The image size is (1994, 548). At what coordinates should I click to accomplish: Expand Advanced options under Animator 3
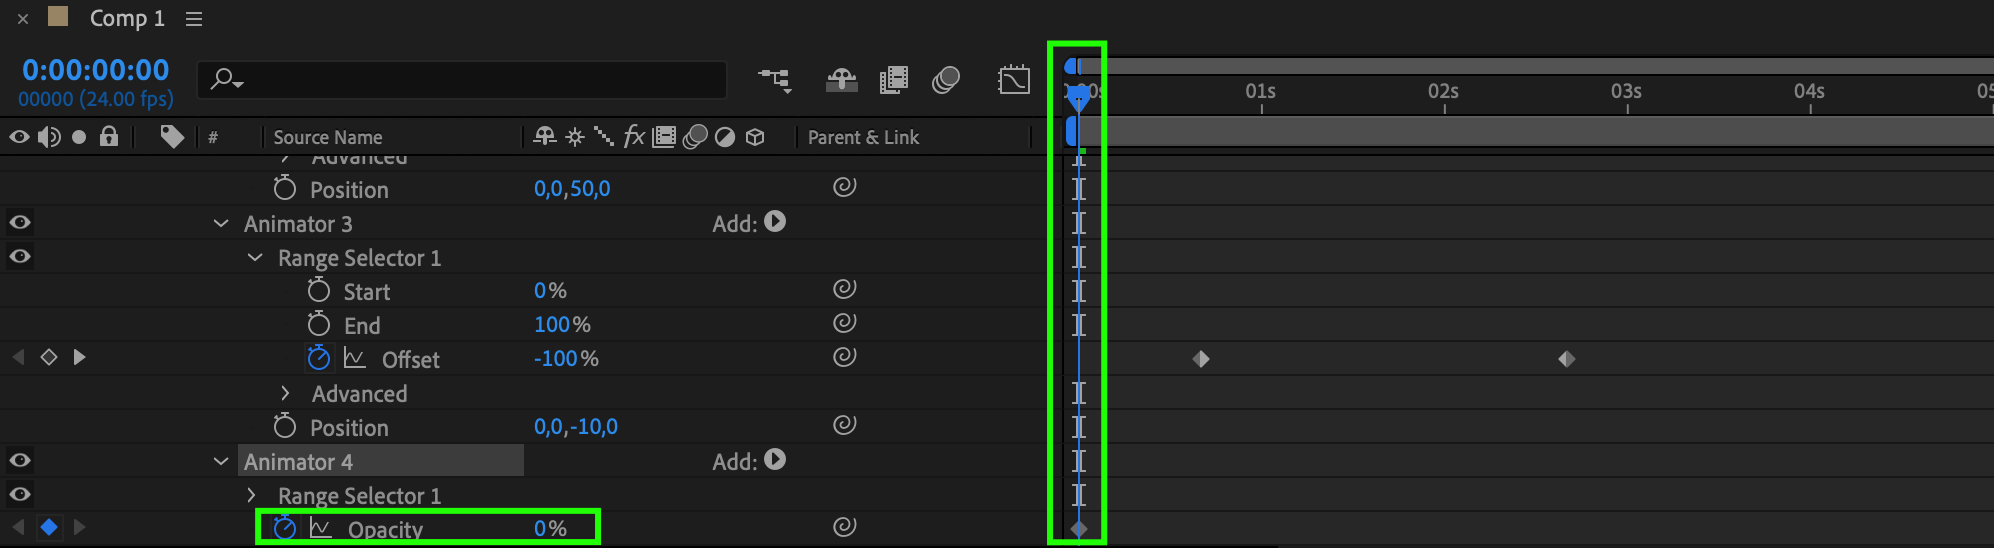[285, 393]
